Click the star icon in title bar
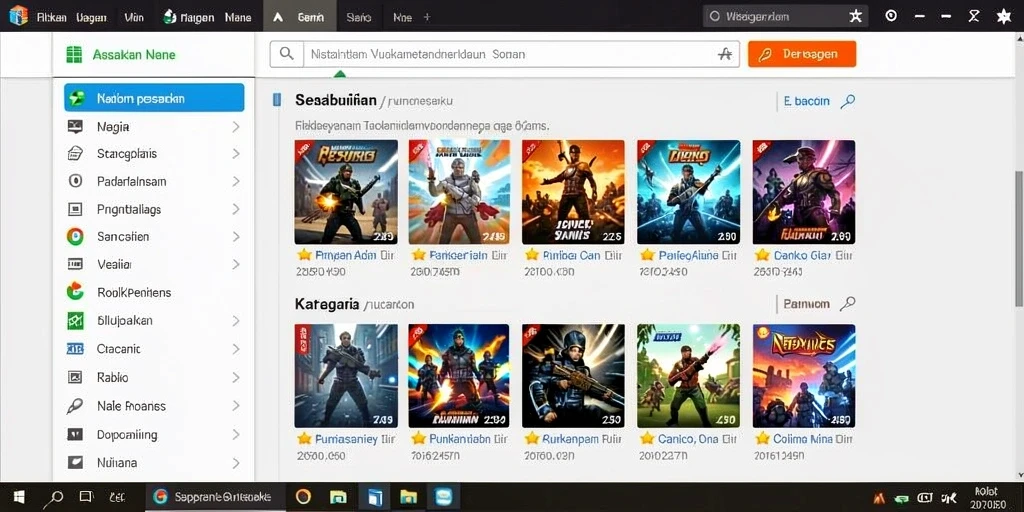Screen dimensions: 1024x512 click(1004, 16)
